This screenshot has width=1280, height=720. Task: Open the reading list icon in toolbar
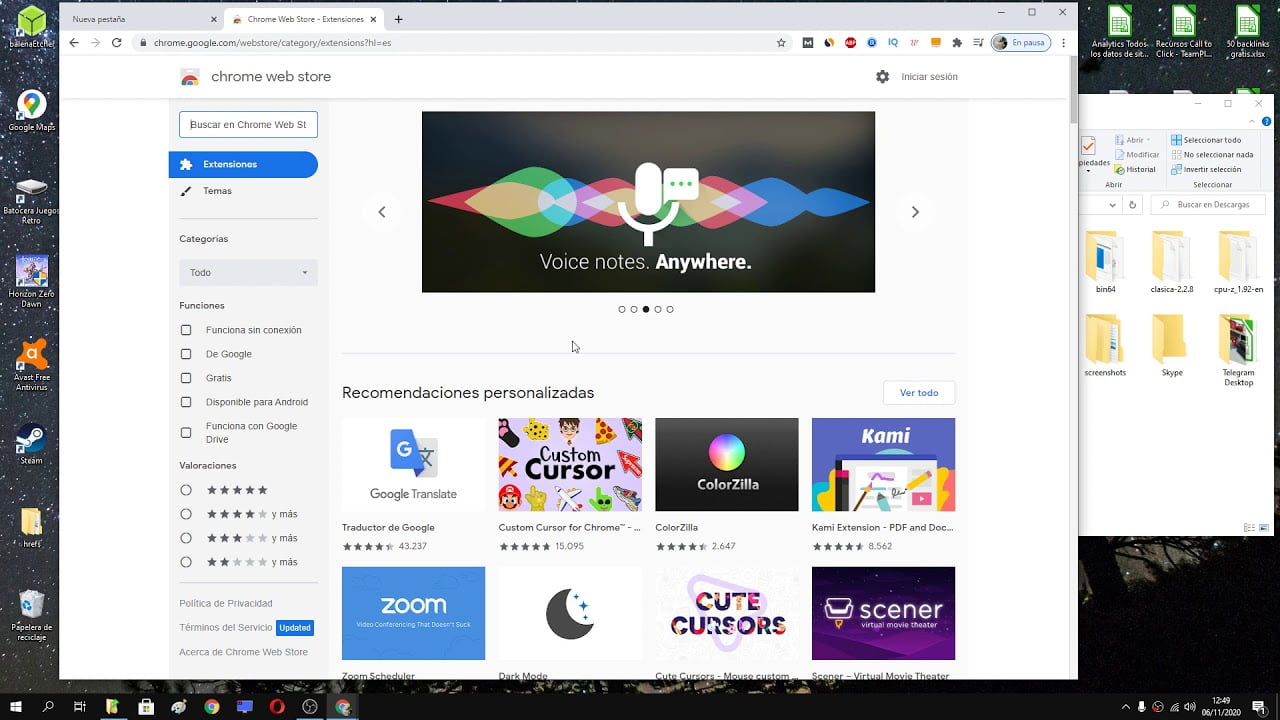click(x=978, y=42)
